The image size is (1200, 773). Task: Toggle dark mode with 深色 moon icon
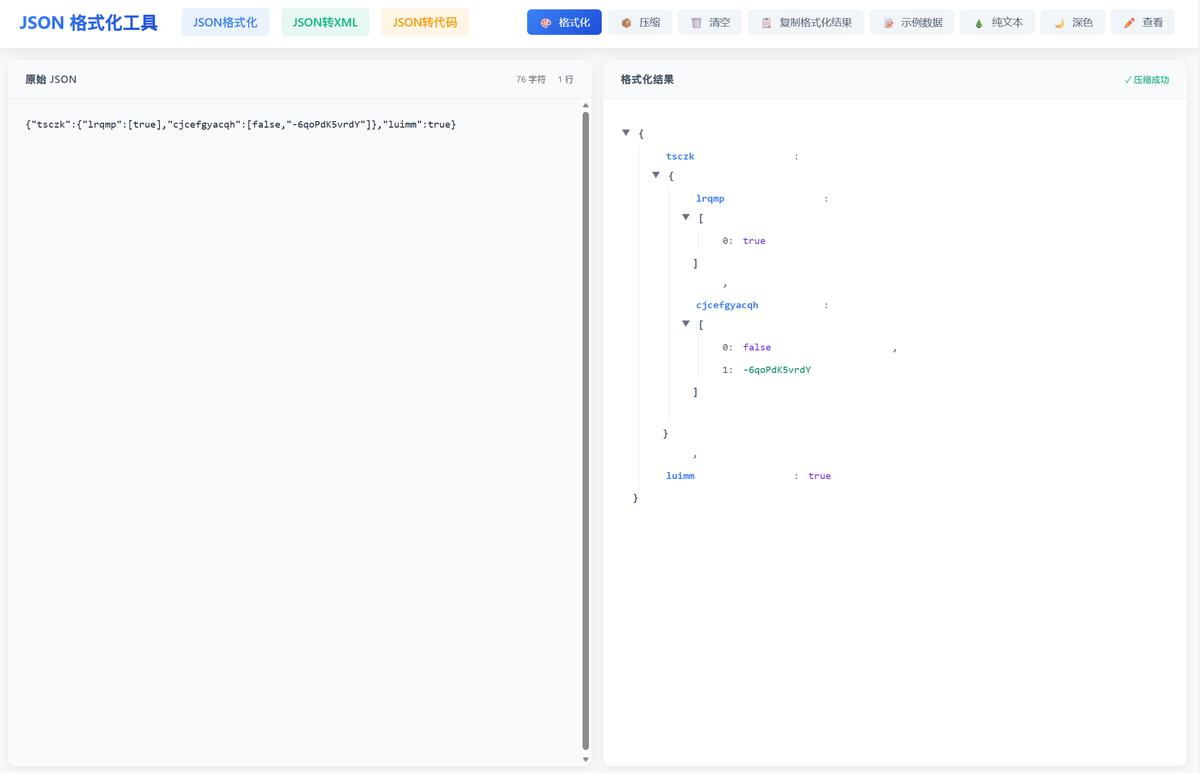[1059, 23]
